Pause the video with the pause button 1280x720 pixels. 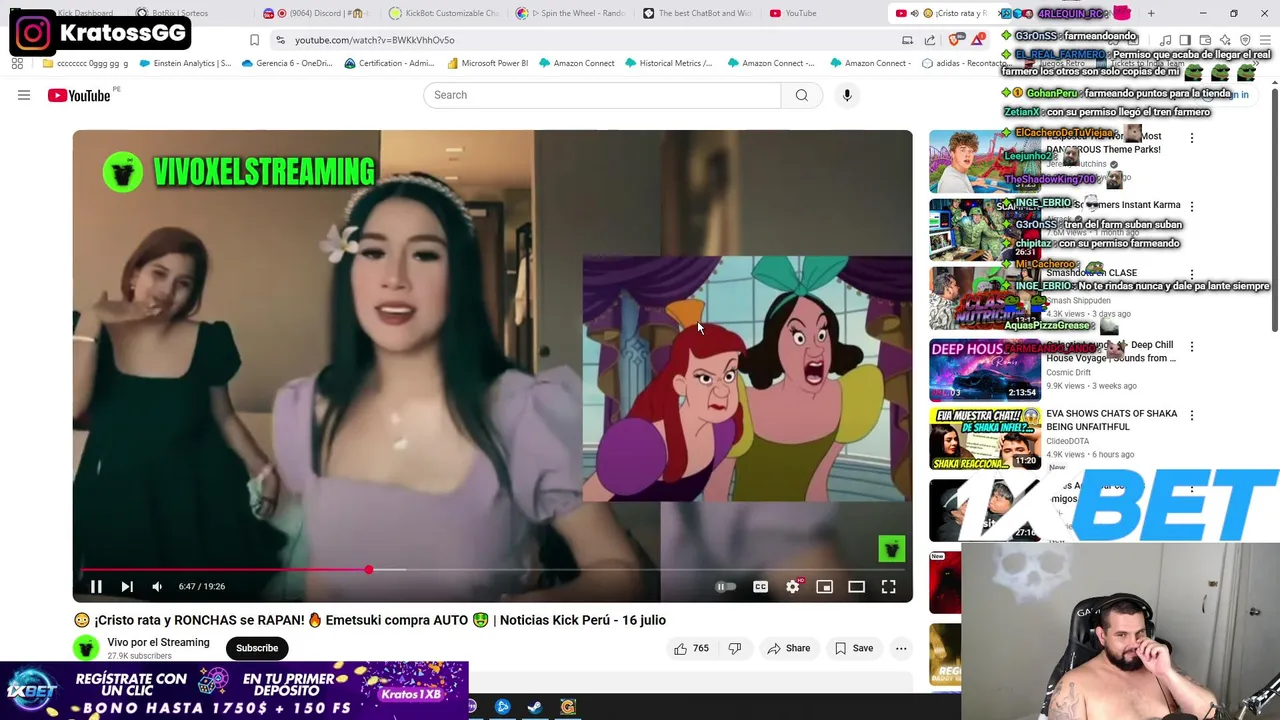[96, 587]
